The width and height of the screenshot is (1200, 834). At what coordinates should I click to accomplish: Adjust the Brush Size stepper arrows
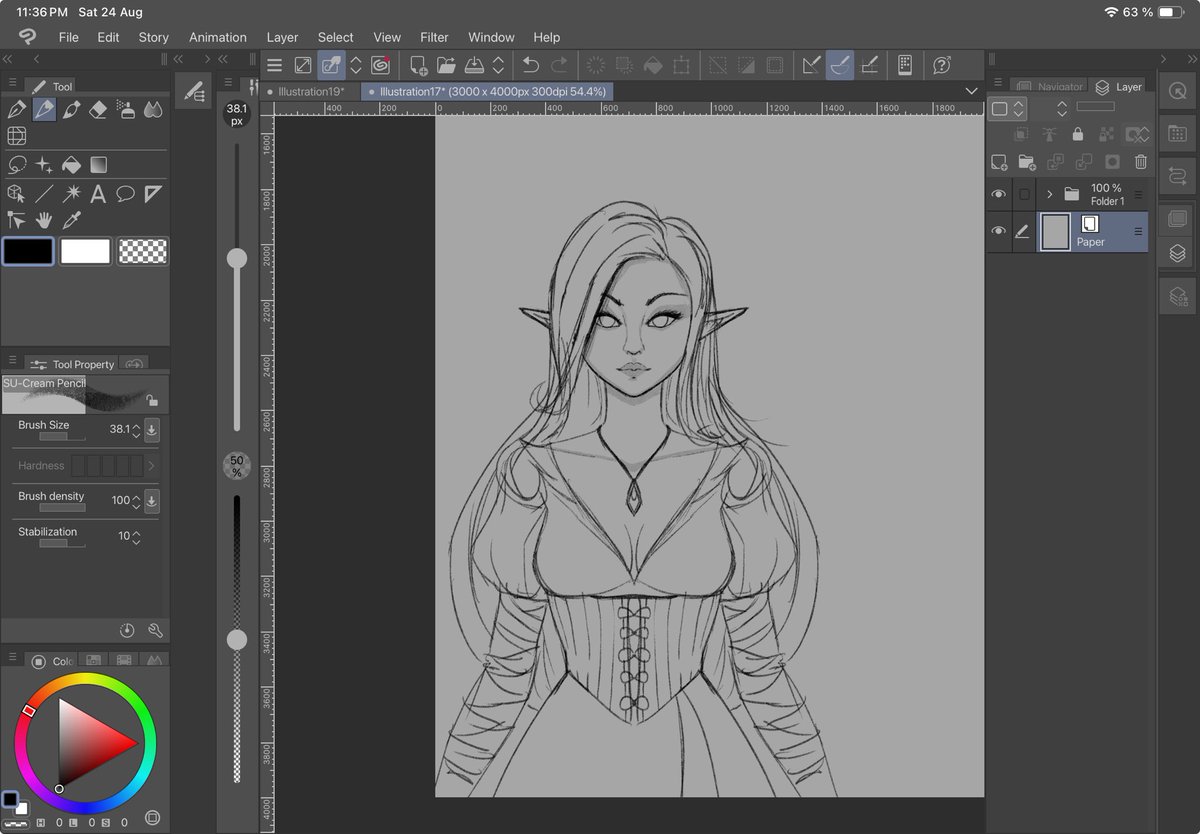(x=136, y=430)
